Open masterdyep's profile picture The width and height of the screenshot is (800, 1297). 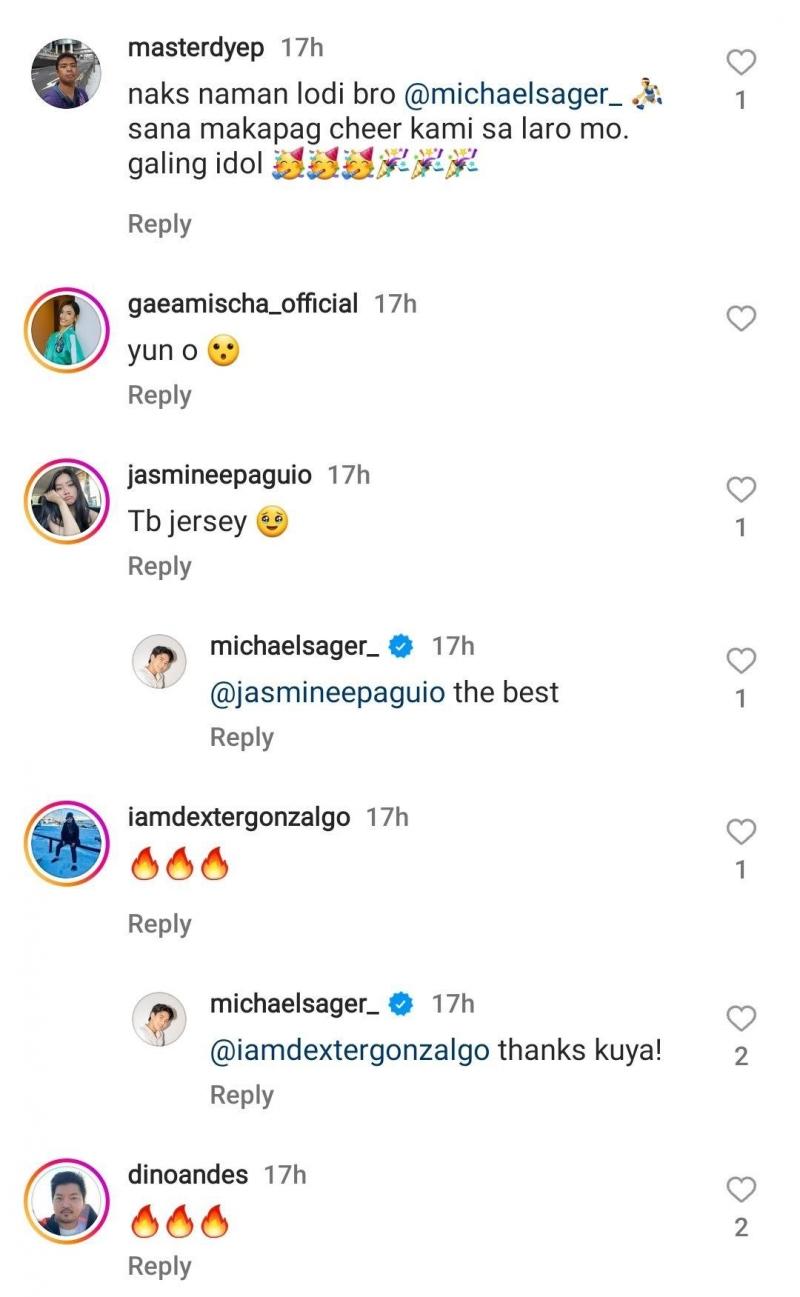click(67, 74)
